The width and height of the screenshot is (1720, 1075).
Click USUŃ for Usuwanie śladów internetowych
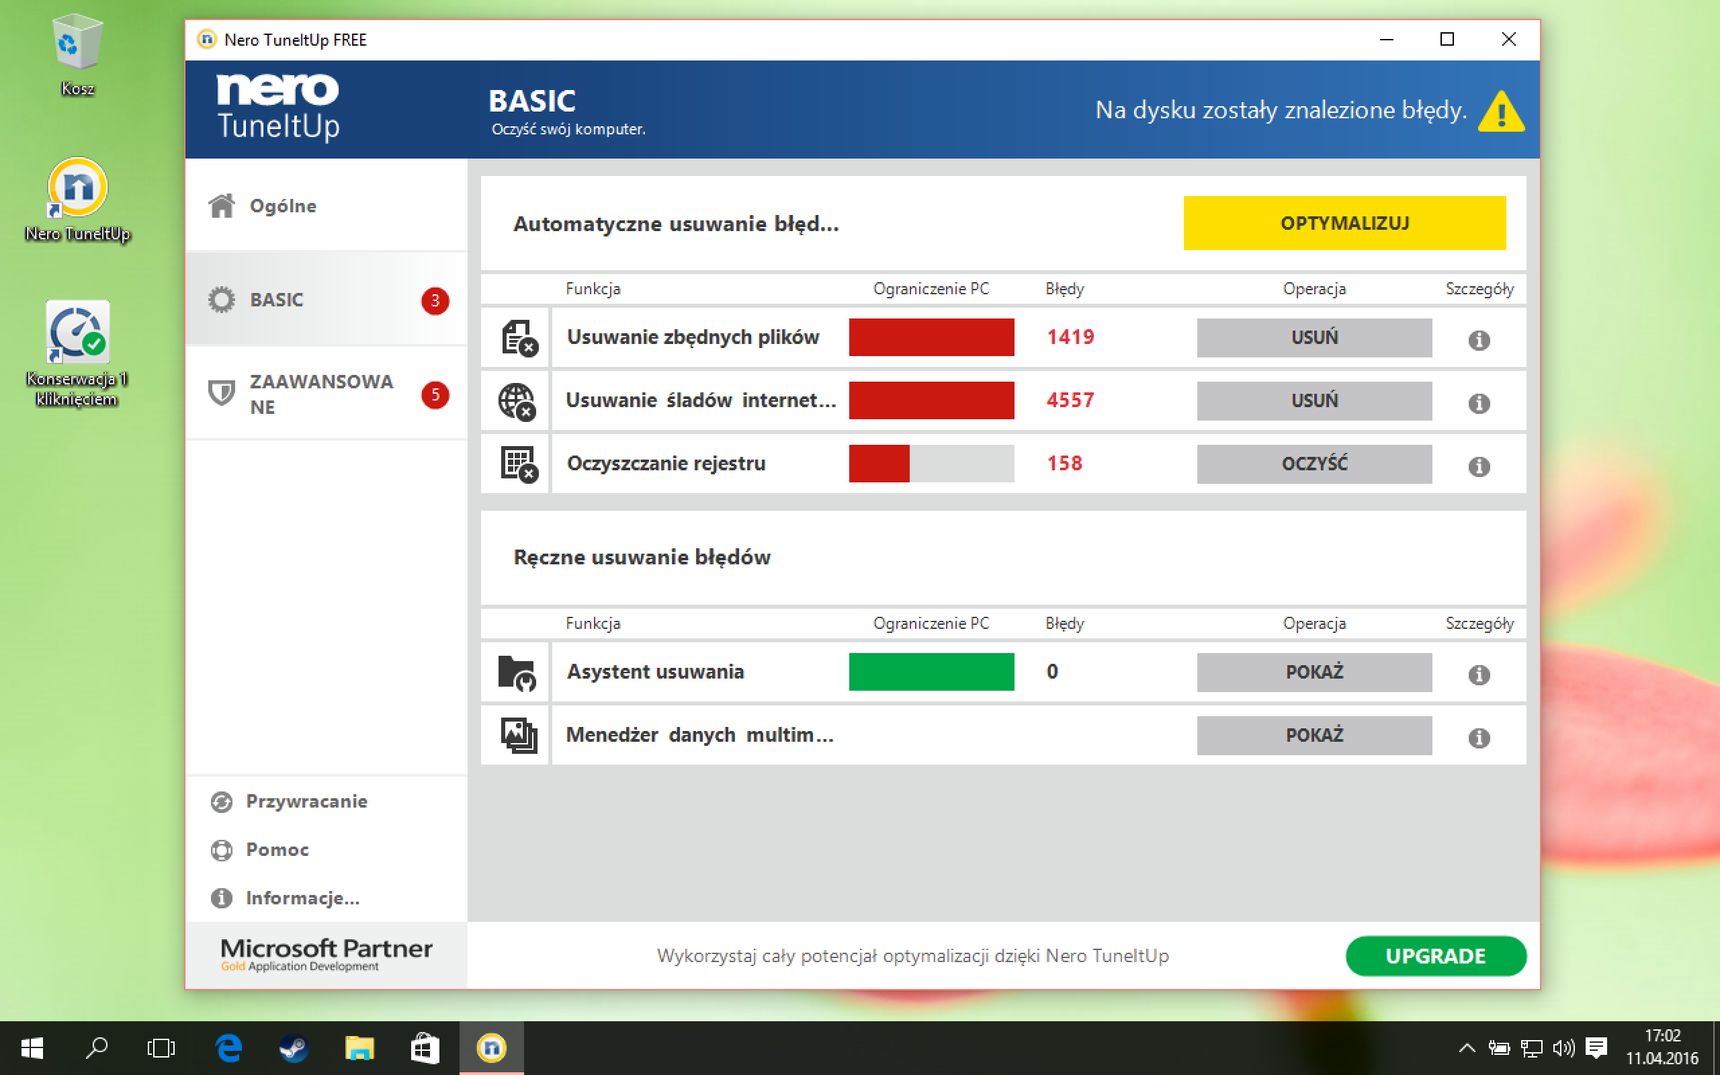coord(1314,401)
